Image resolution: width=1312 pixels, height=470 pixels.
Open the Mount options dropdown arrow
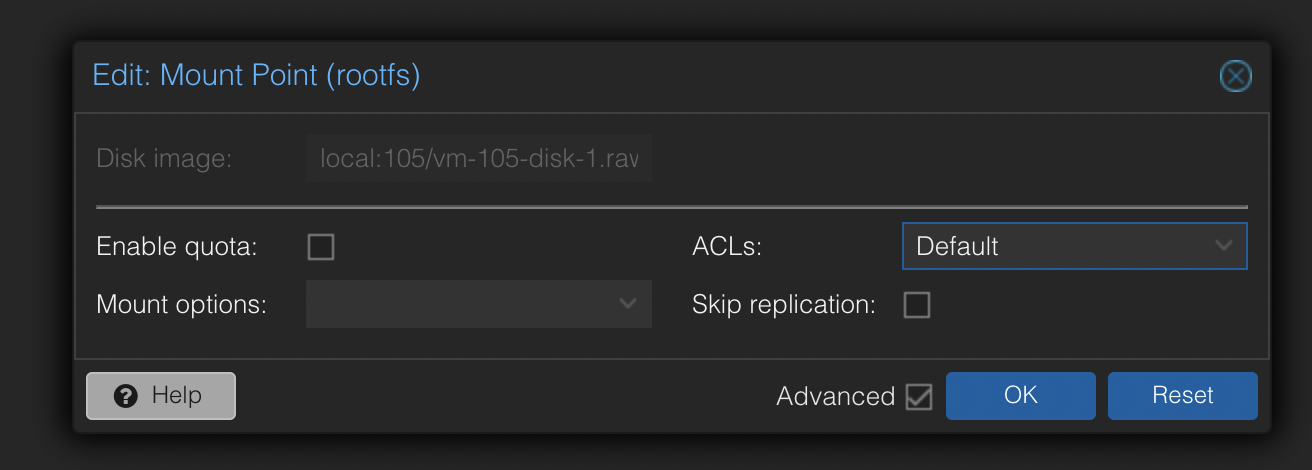pyautogui.click(x=628, y=304)
